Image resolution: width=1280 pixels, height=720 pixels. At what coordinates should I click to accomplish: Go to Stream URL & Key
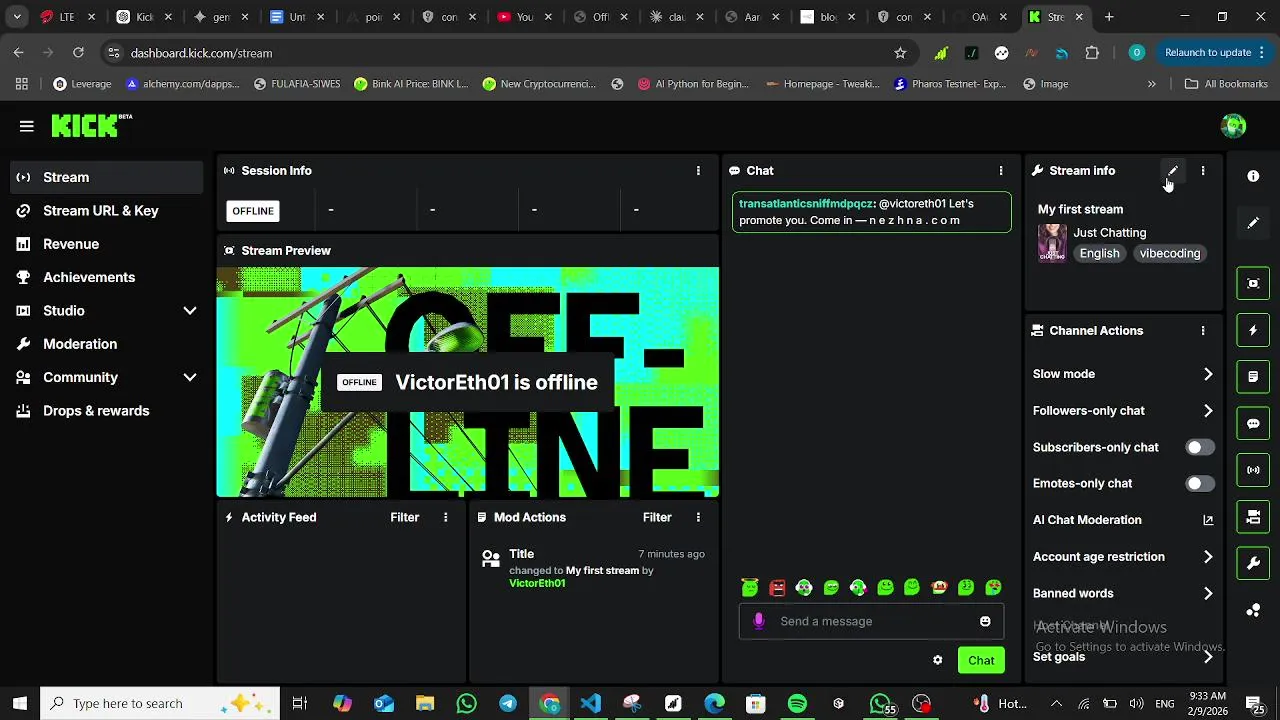coord(106,211)
